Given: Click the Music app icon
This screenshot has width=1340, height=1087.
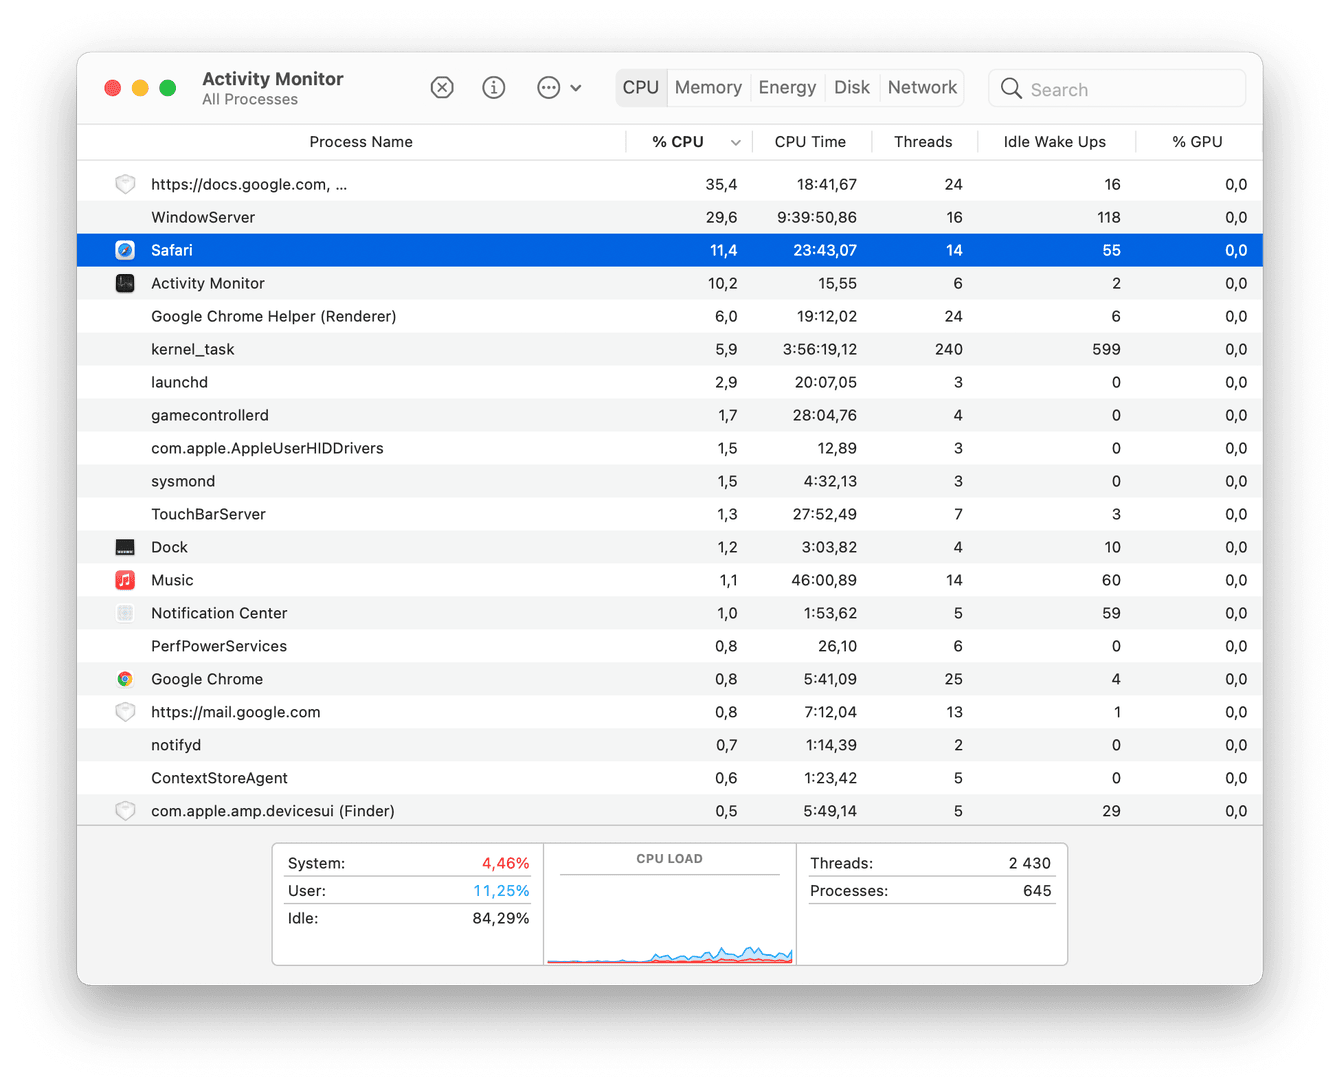Looking at the screenshot, I should point(124,580).
